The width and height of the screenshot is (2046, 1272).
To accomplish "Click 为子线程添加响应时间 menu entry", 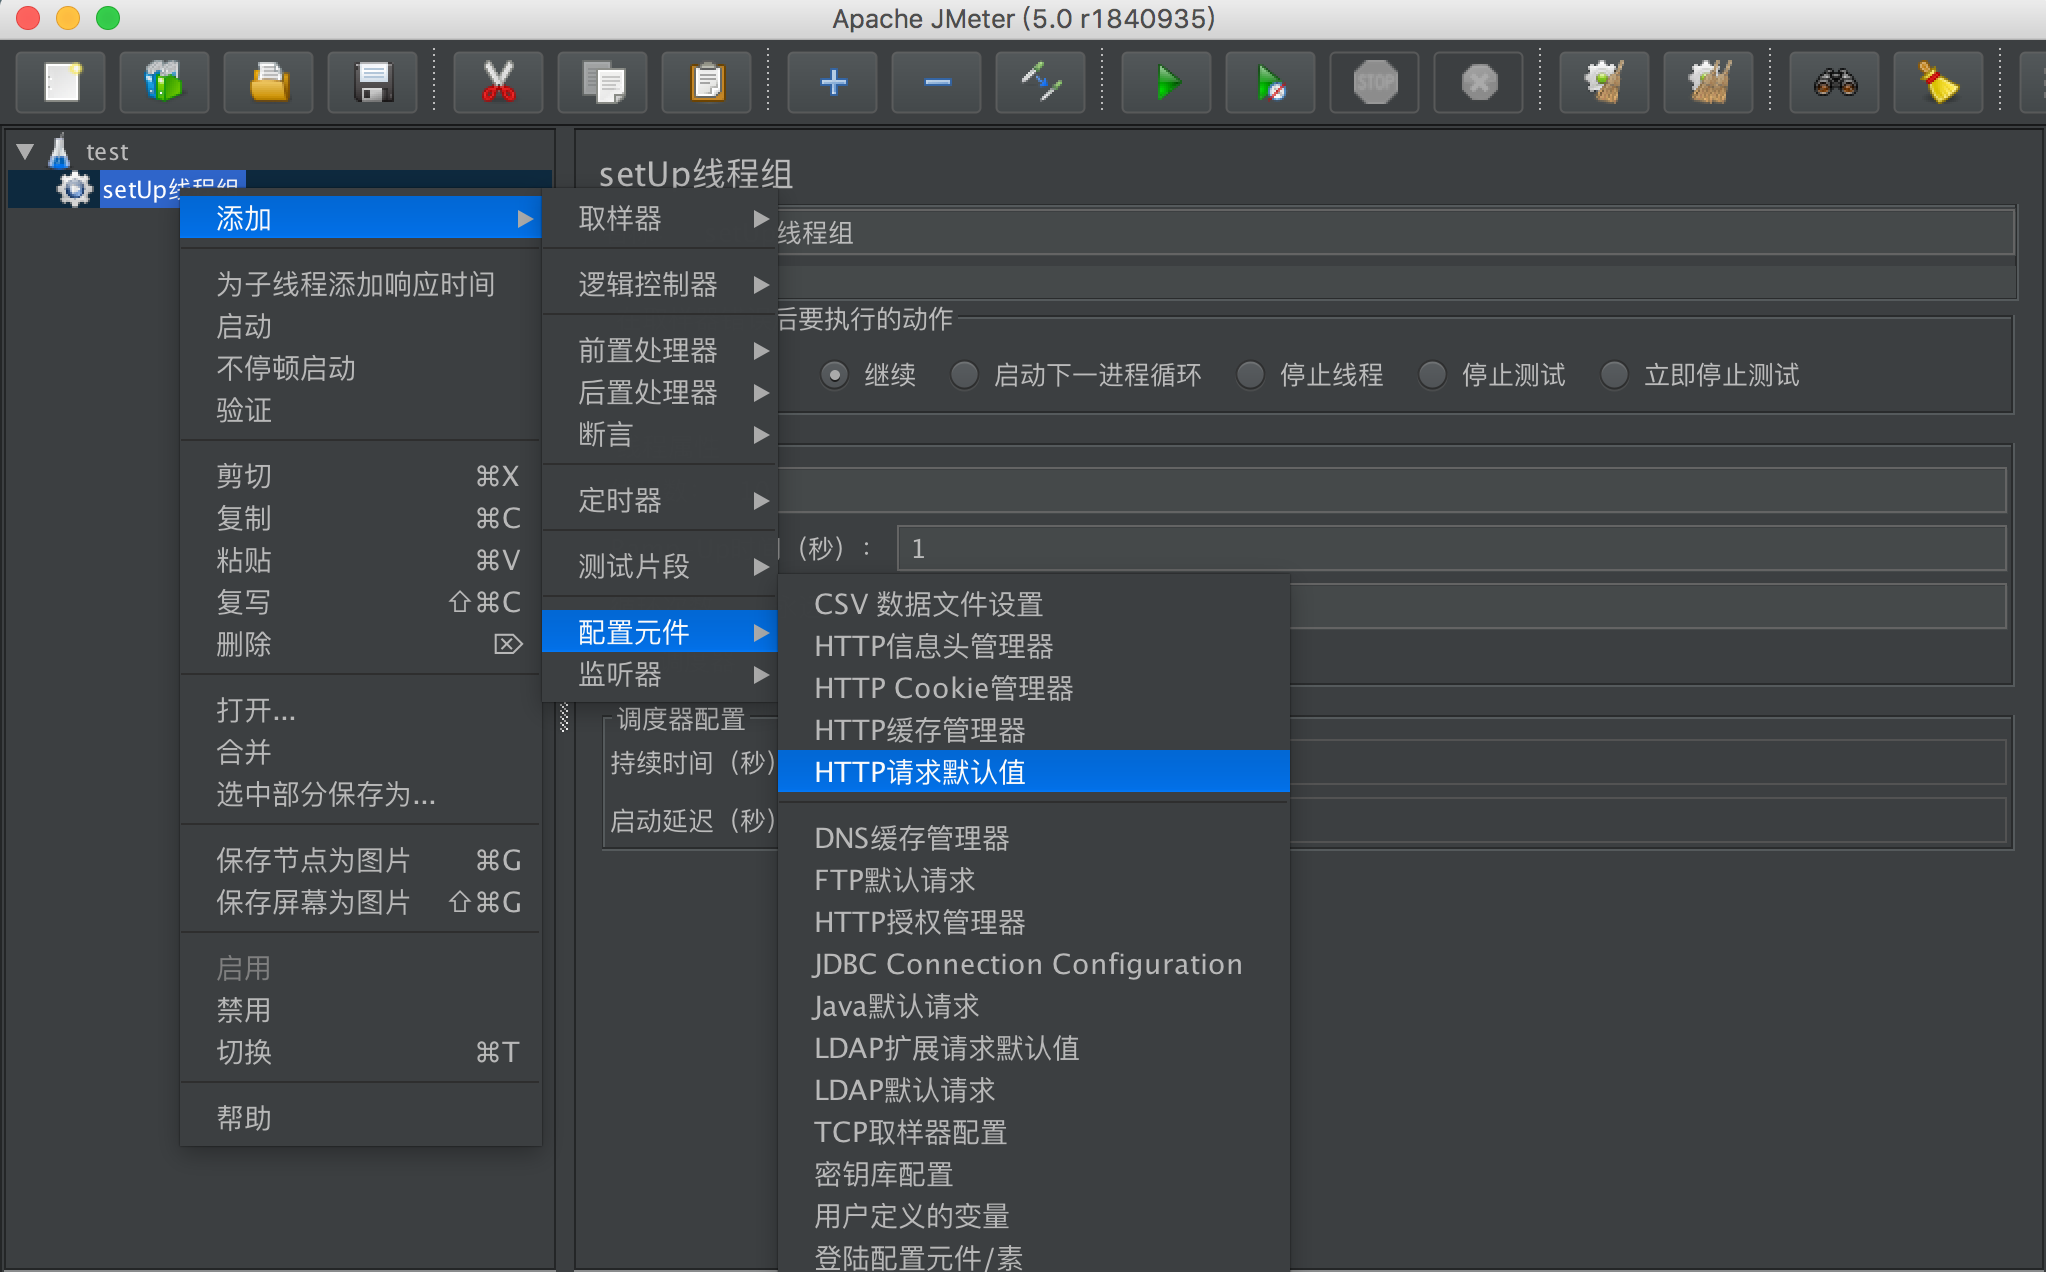I will (x=361, y=284).
